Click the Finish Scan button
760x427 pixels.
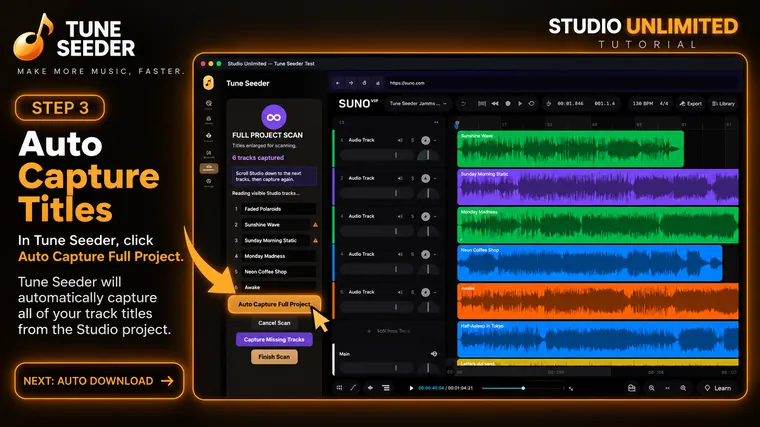274,357
